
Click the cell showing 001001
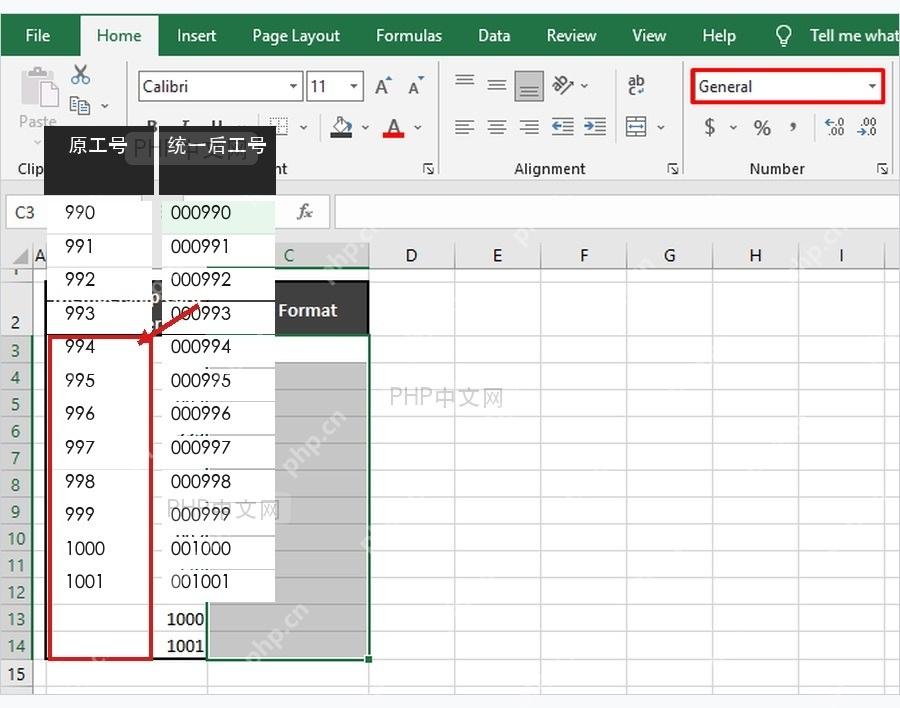218,582
